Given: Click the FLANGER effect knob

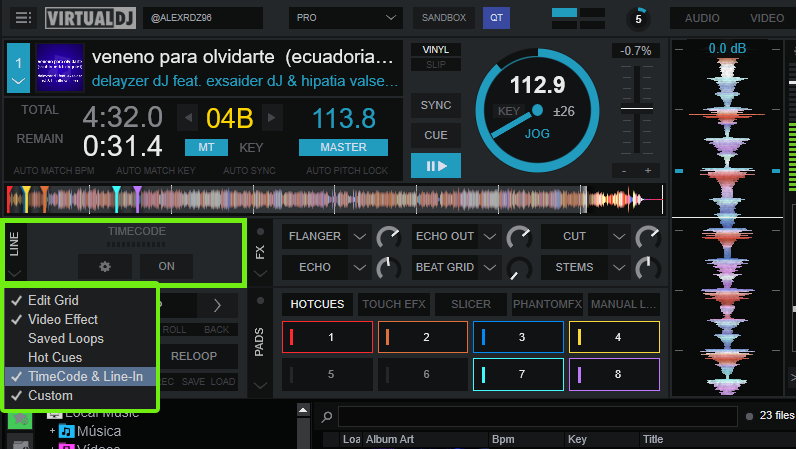Looking at the screenshot, I should (388, 238).
